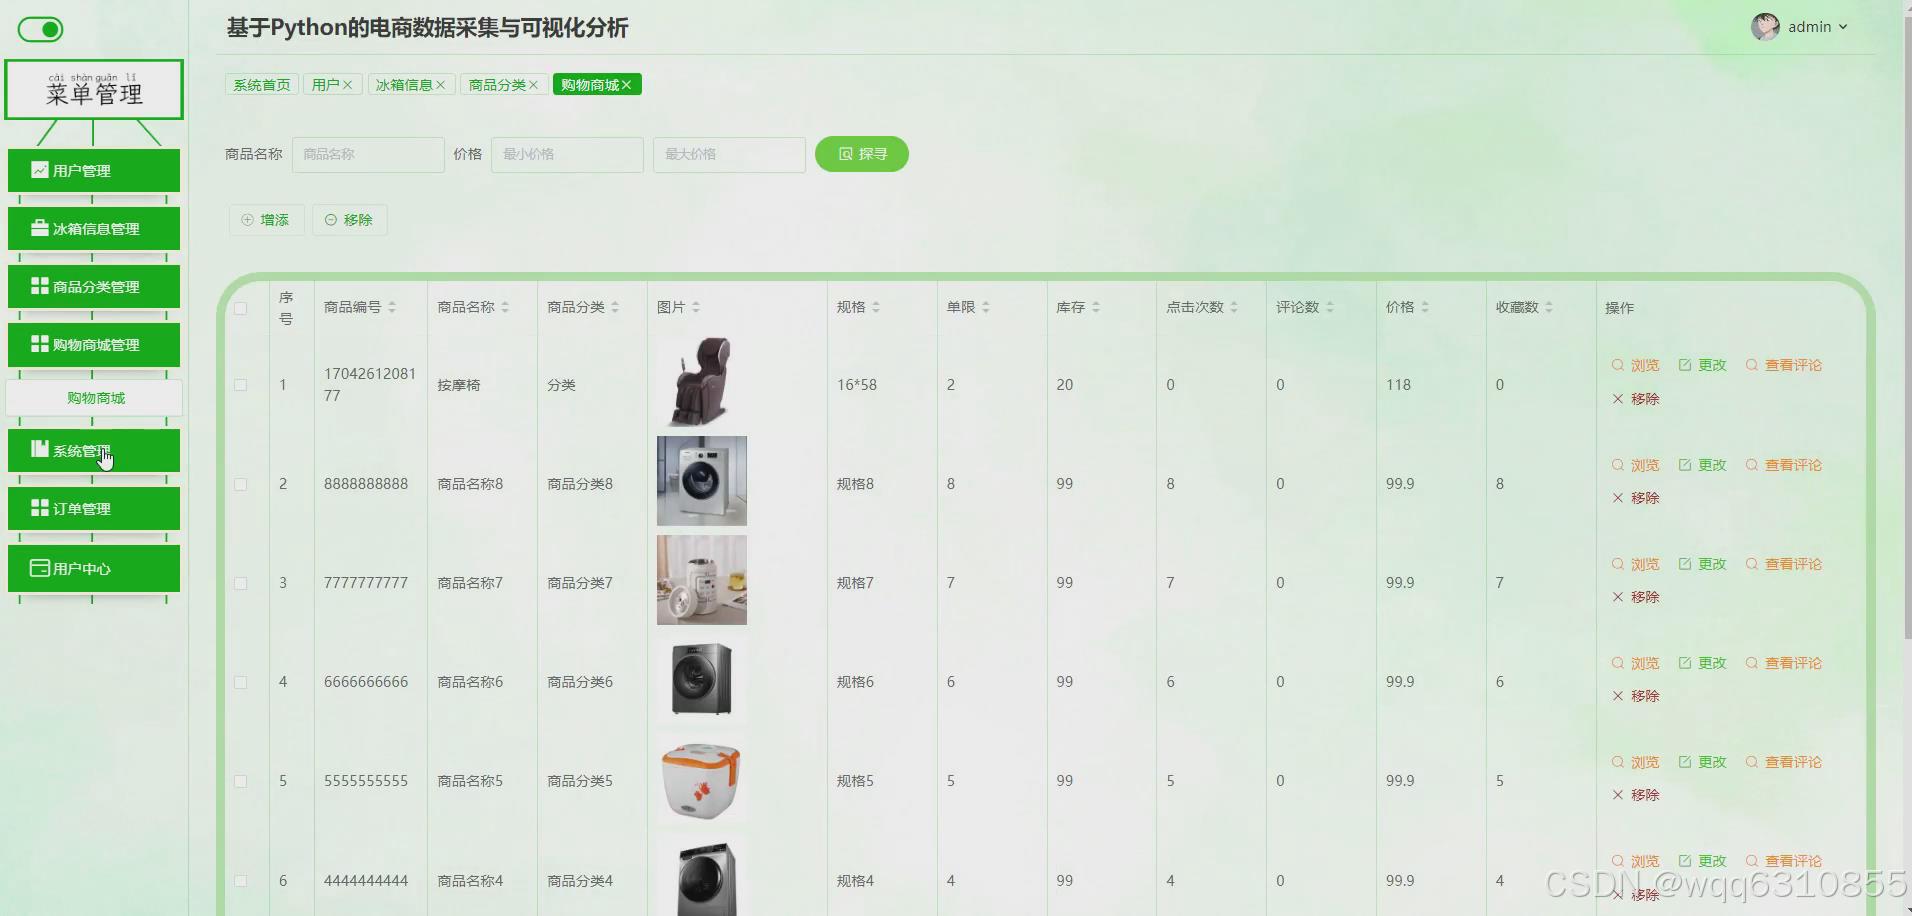1912x916 pixels.
Task: Collapse 购物商城管理 sidebar menu
Action: (x=94, y=345)
